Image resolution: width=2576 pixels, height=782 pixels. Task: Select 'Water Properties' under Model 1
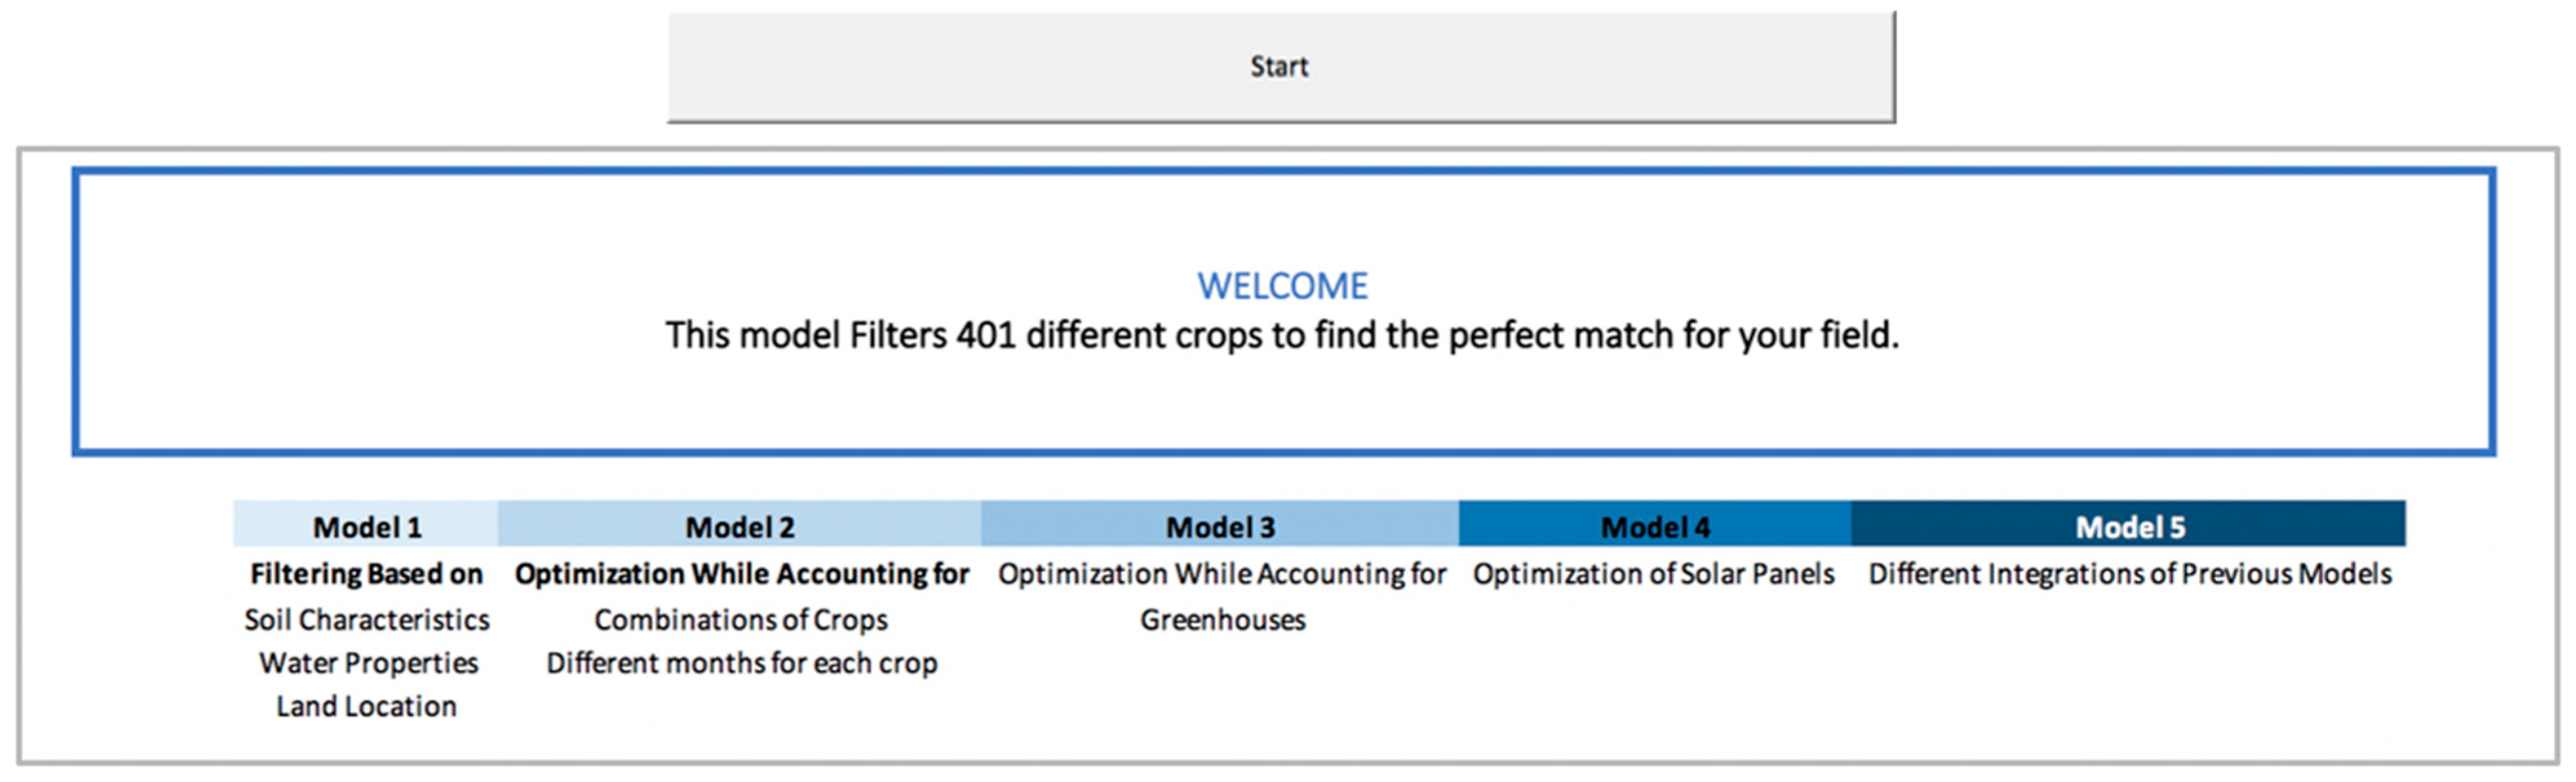tap(368, 663)
